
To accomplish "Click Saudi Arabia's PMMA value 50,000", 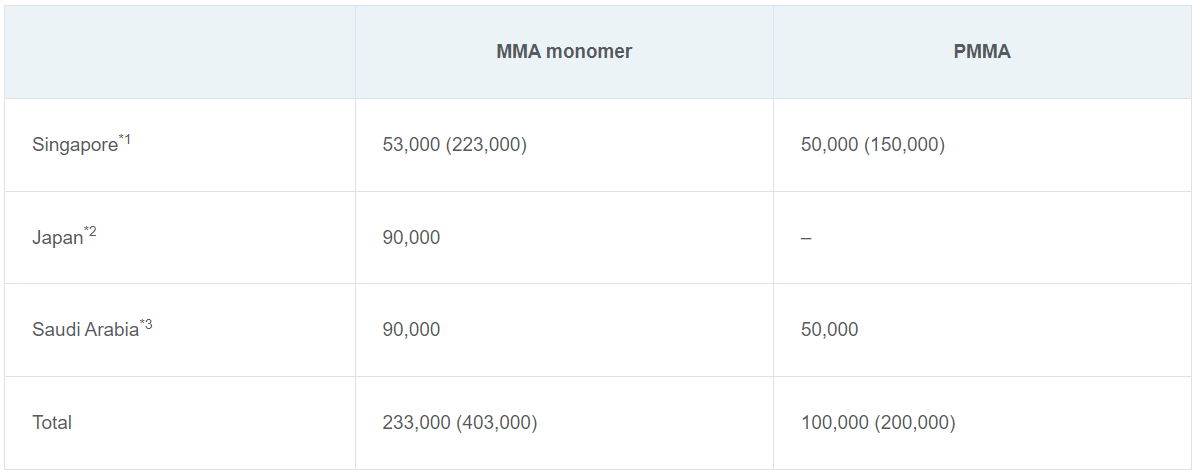I will click(x=829, y=330).
